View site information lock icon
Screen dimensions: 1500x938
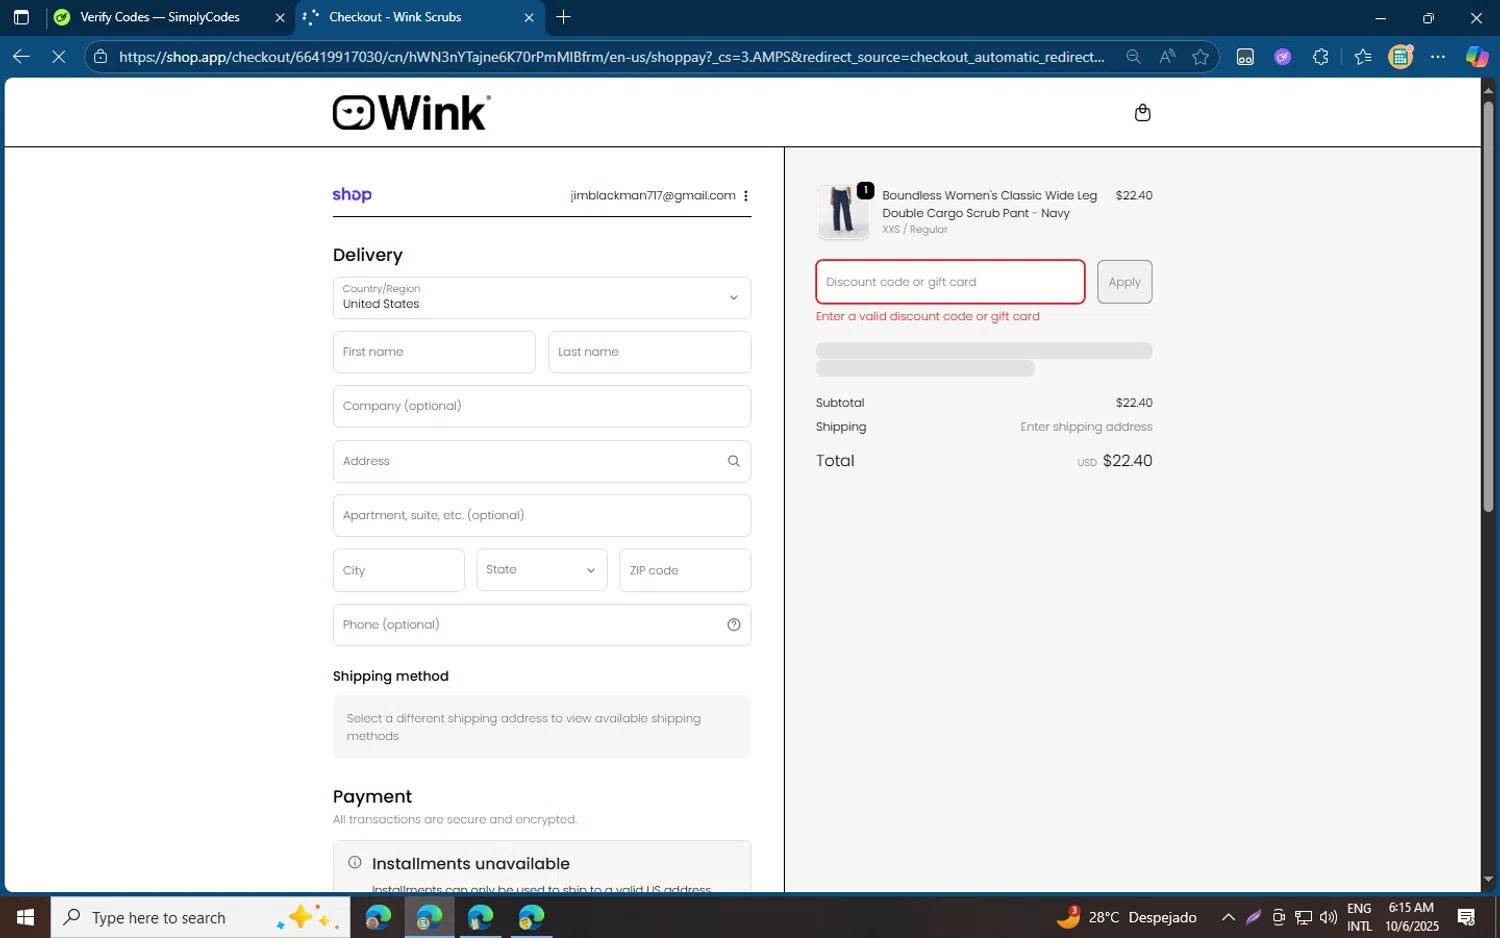click(x=100, y=57)
